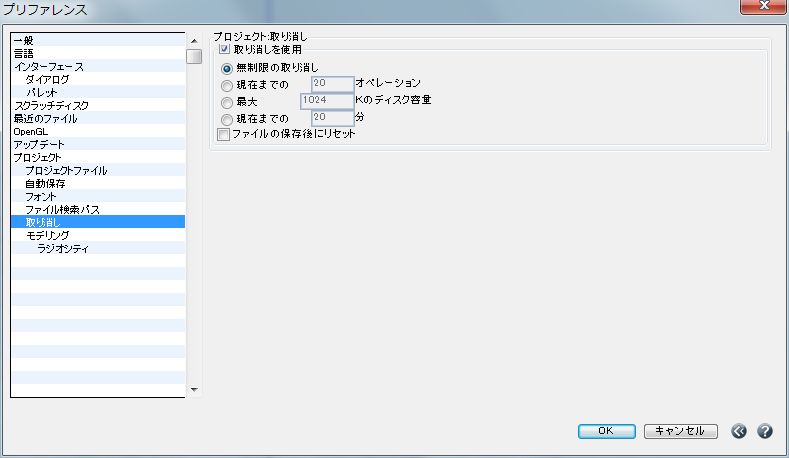Screen dimensions: 789x458
Task: Select the アップデート category
Action: pyautogui.click(x=98, y=144)
